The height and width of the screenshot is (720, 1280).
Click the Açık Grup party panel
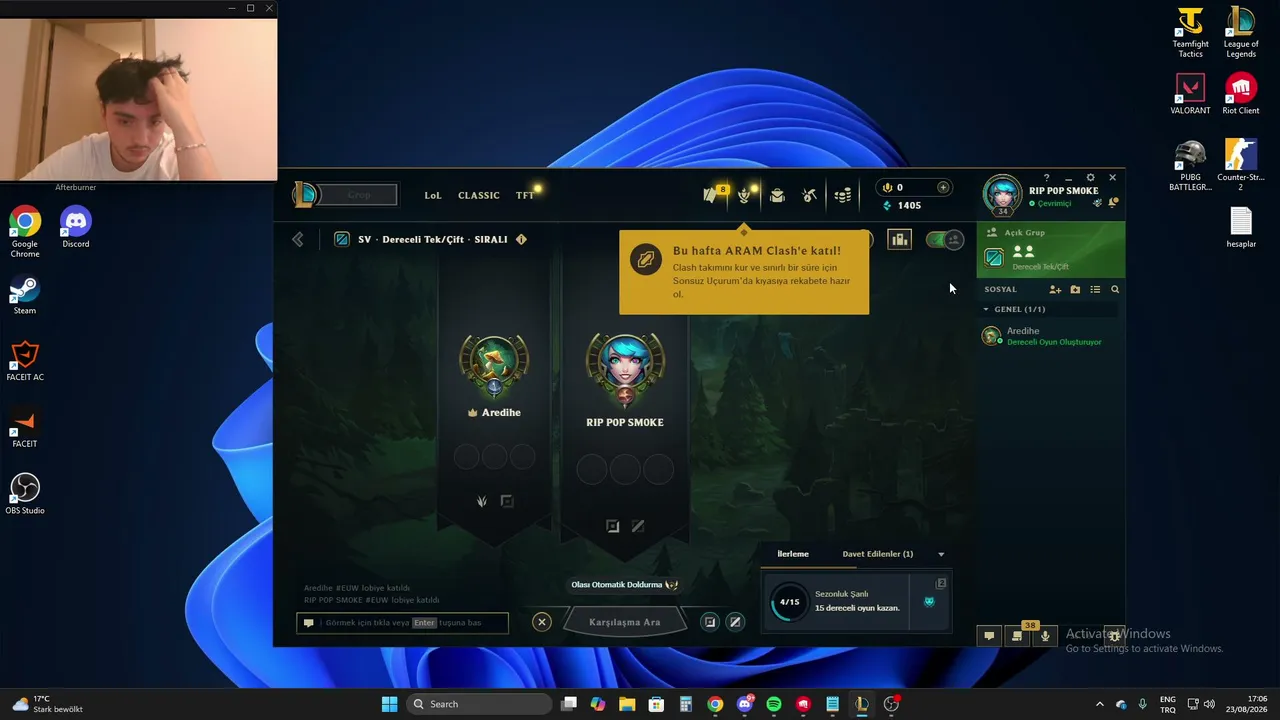(1051, 250)
